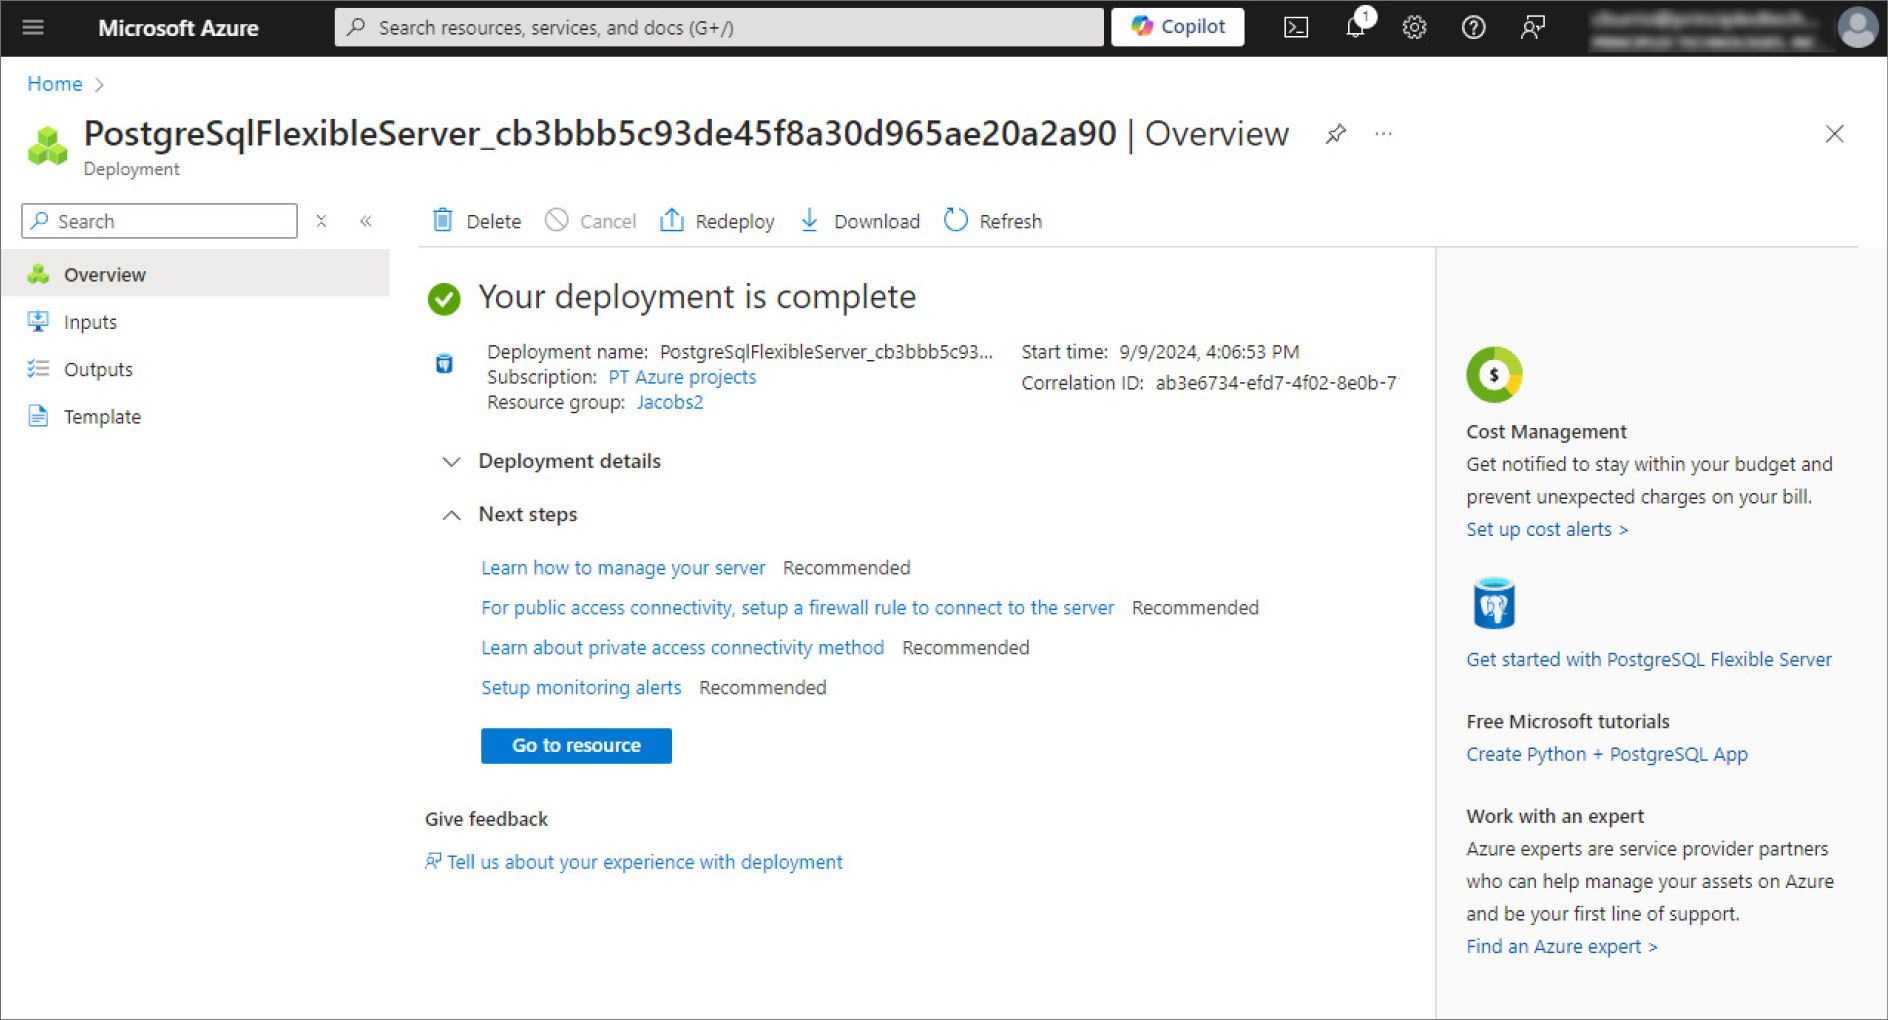The height and width of the screenshot is (1020, 1888).
Task: Open Find an Azure expert link
Action: 1561,946
